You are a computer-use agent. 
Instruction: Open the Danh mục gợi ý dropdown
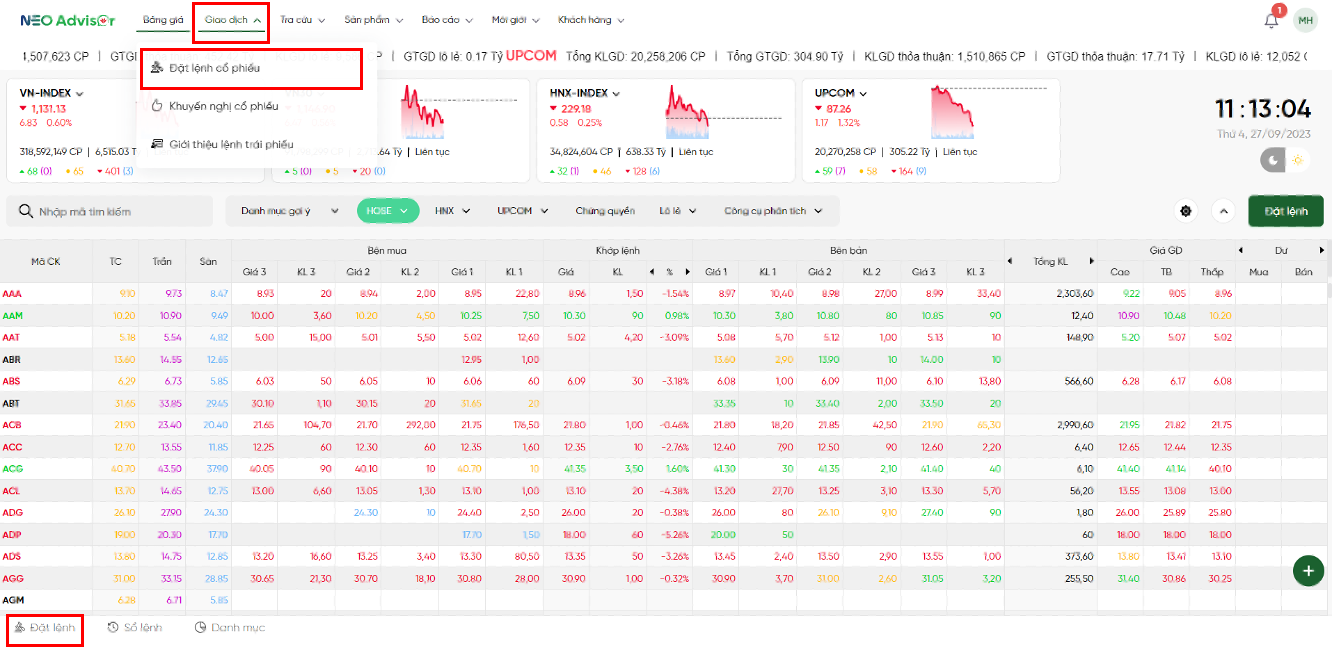(283, 211)
